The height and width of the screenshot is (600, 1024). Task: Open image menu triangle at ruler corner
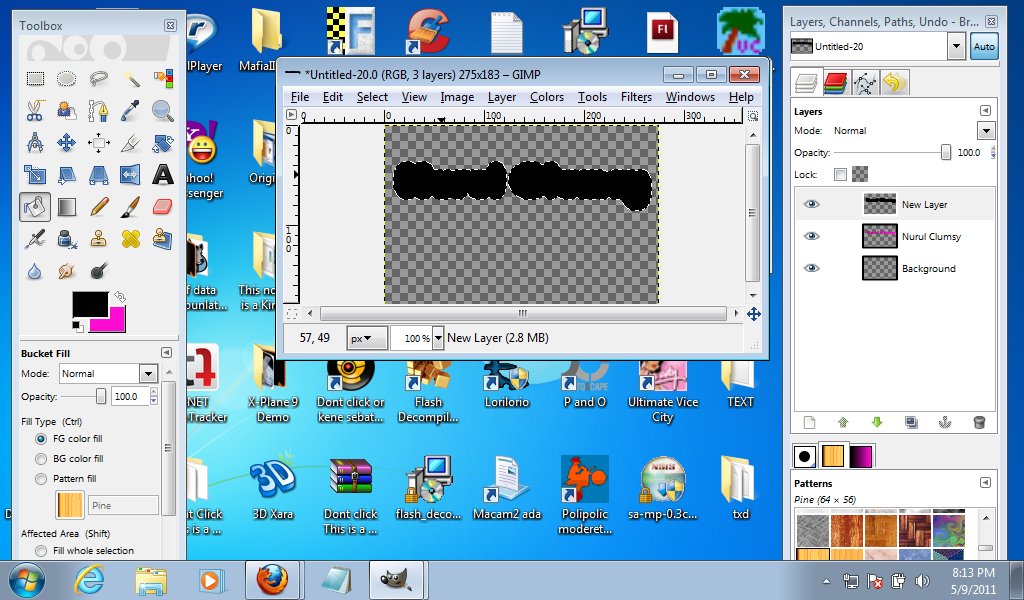pos(291,115)
